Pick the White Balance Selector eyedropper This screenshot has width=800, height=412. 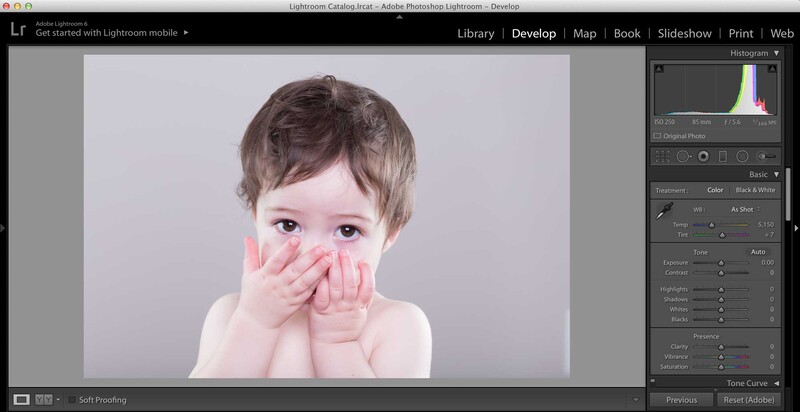[664, 211]
